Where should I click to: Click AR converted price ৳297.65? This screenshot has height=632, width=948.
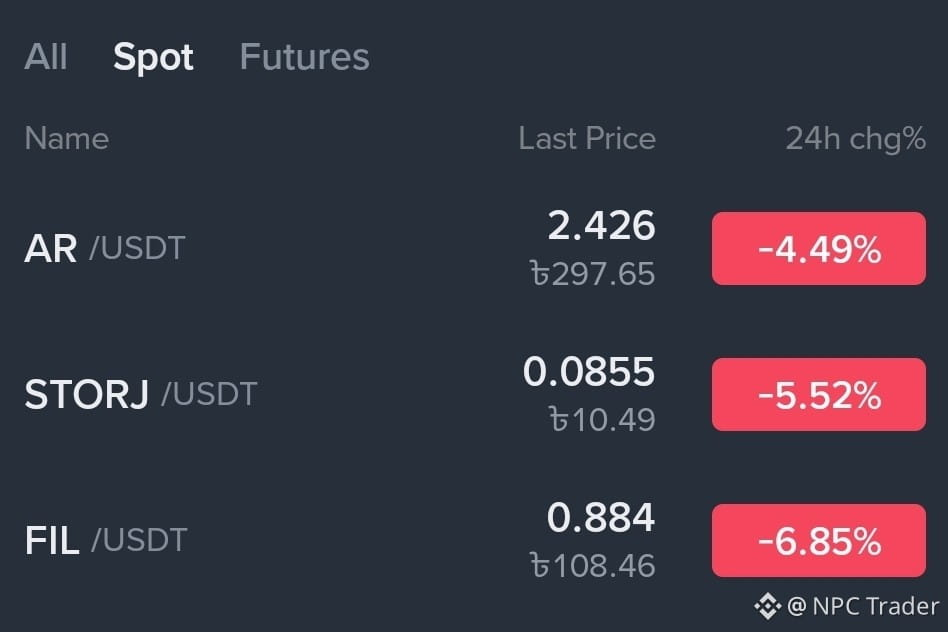(x=592, y=273)
